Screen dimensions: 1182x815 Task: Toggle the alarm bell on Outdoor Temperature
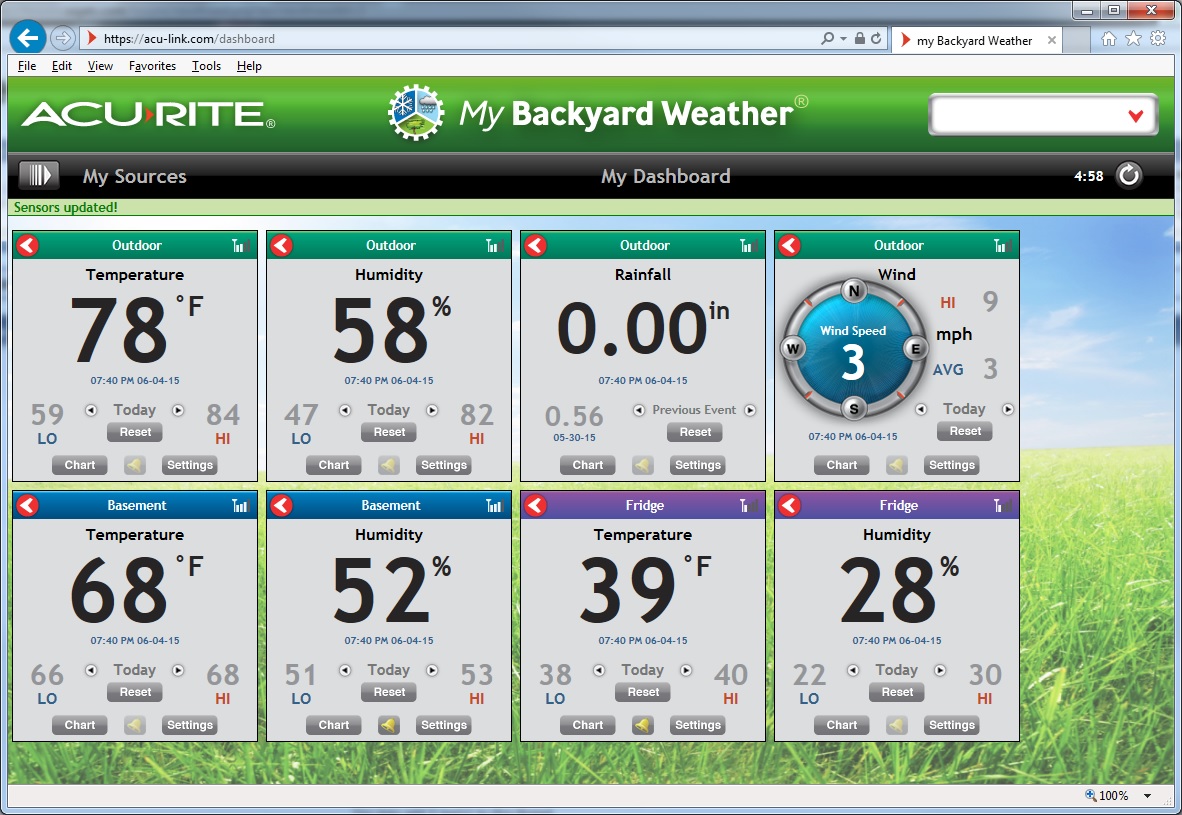click(135, 465)
